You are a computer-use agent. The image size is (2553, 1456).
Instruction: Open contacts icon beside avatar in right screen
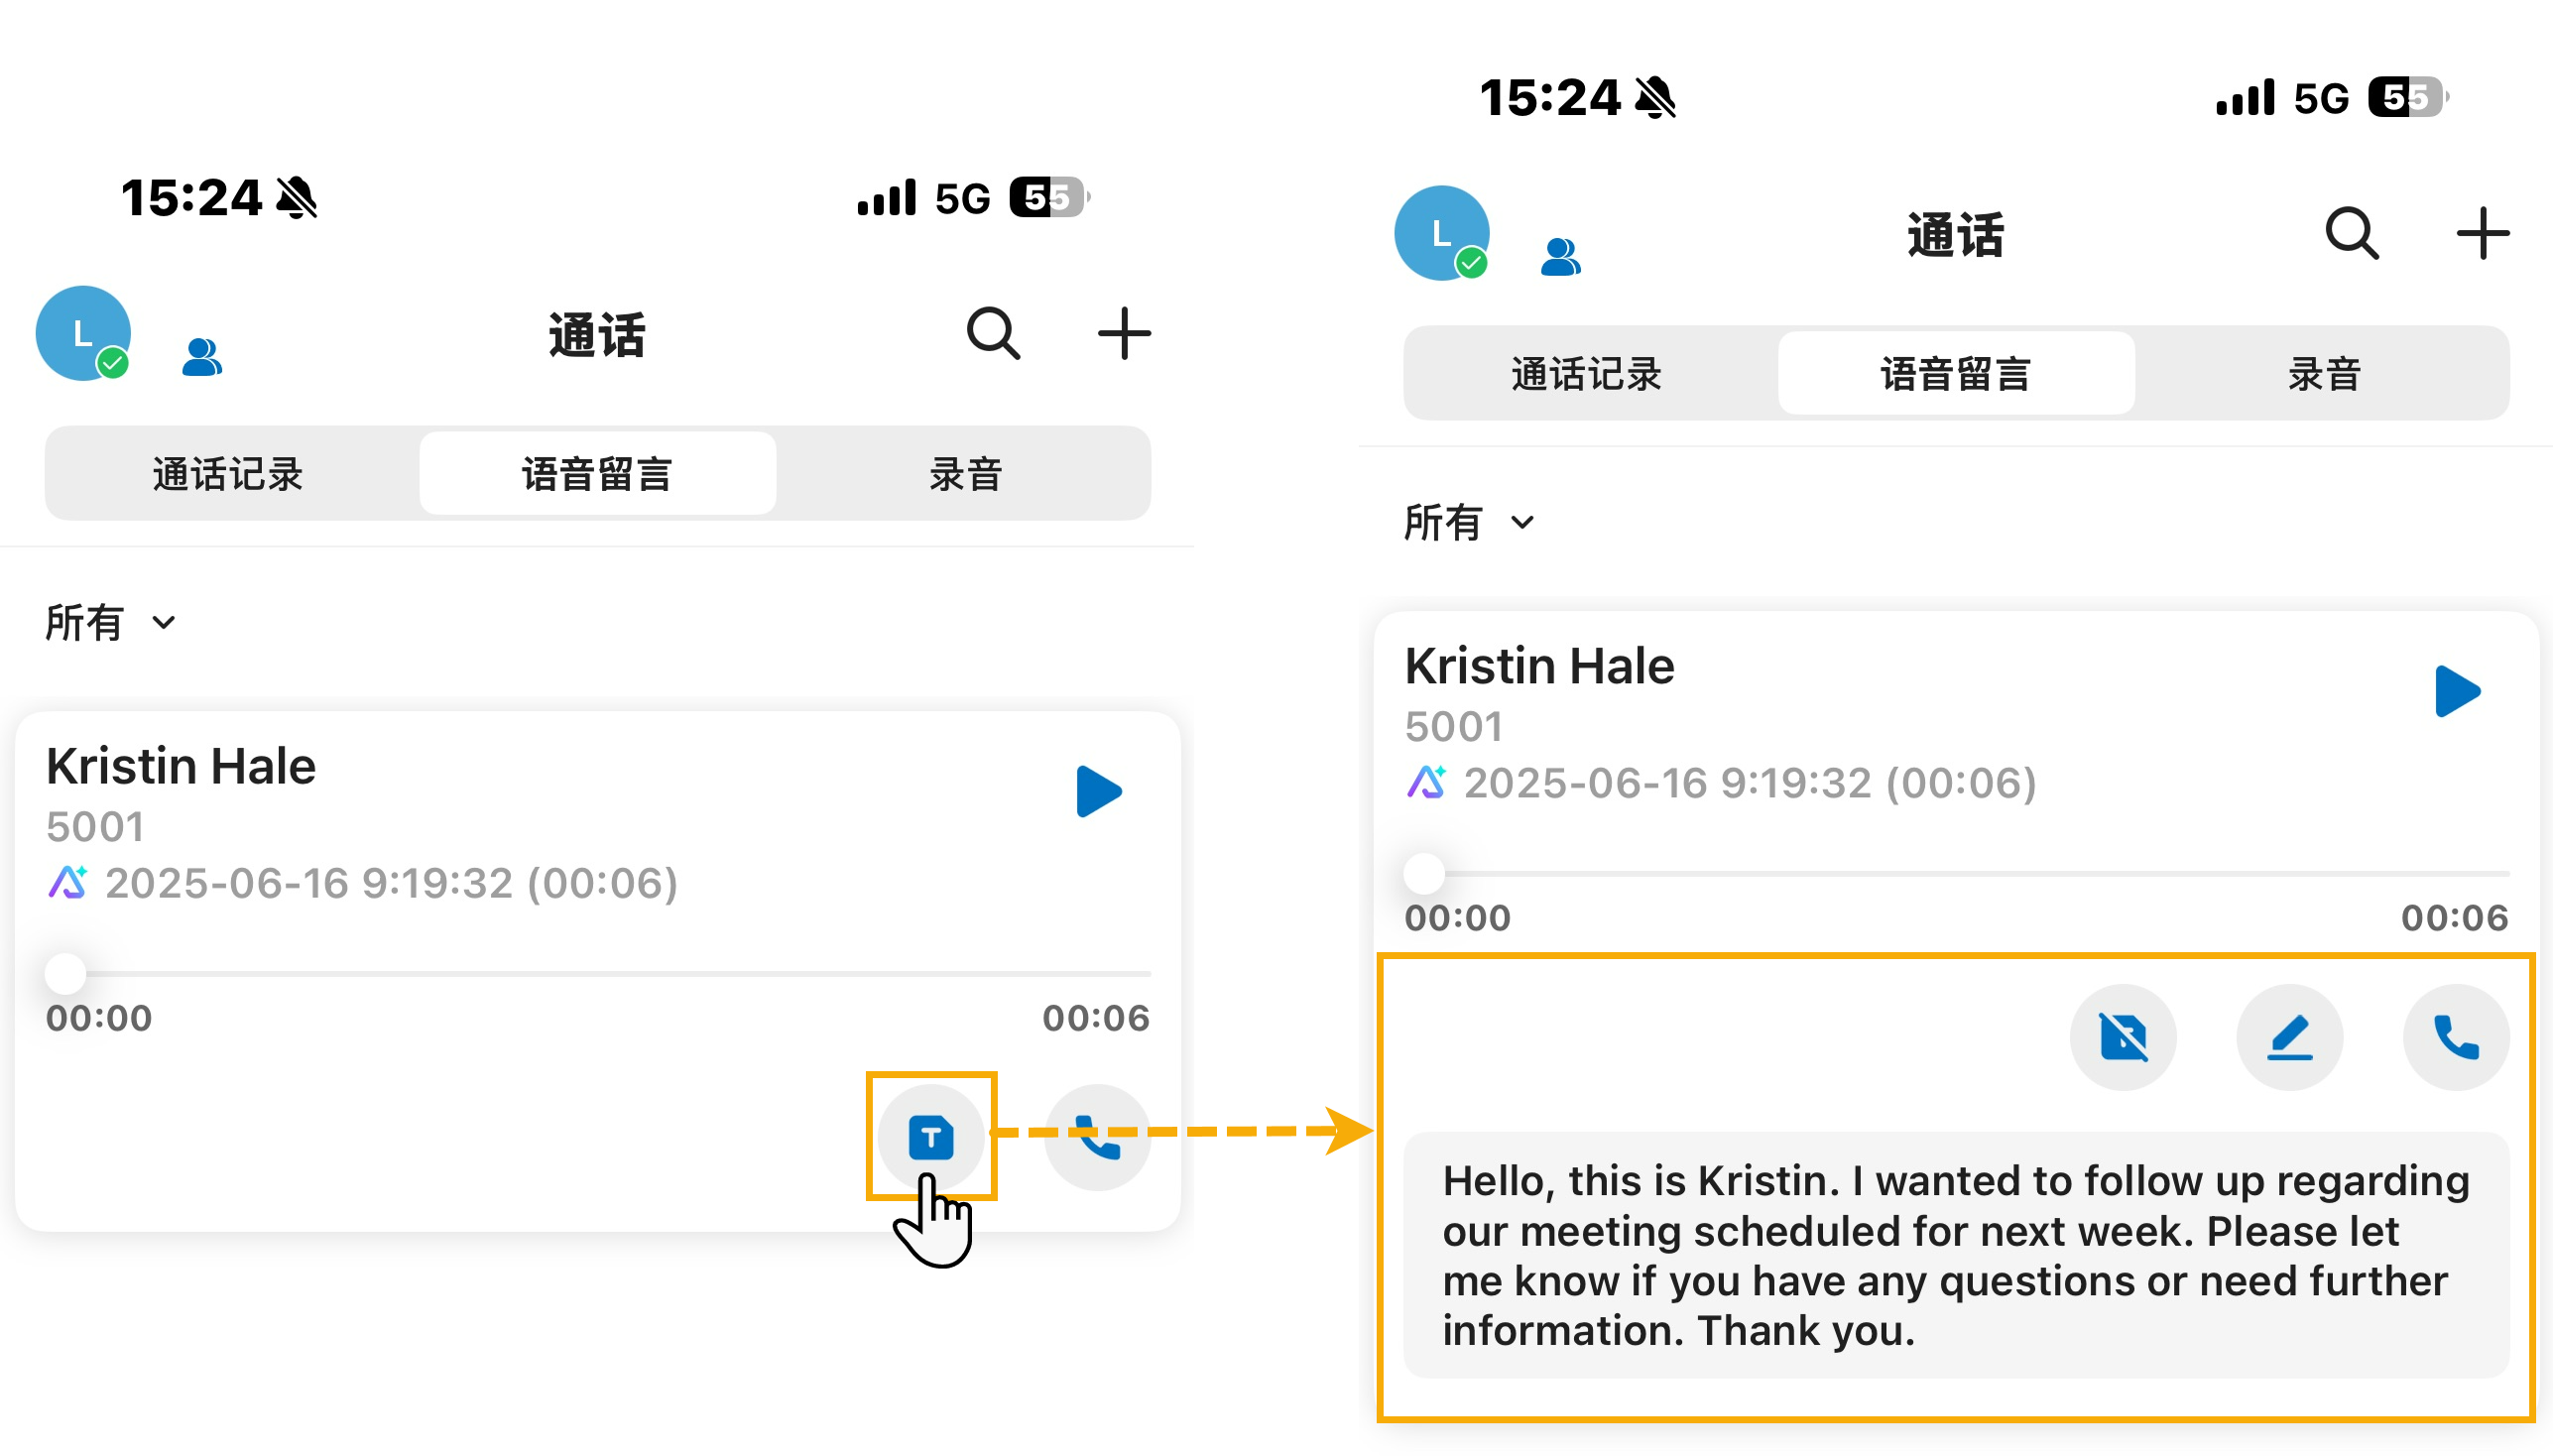pos(1559,257)
